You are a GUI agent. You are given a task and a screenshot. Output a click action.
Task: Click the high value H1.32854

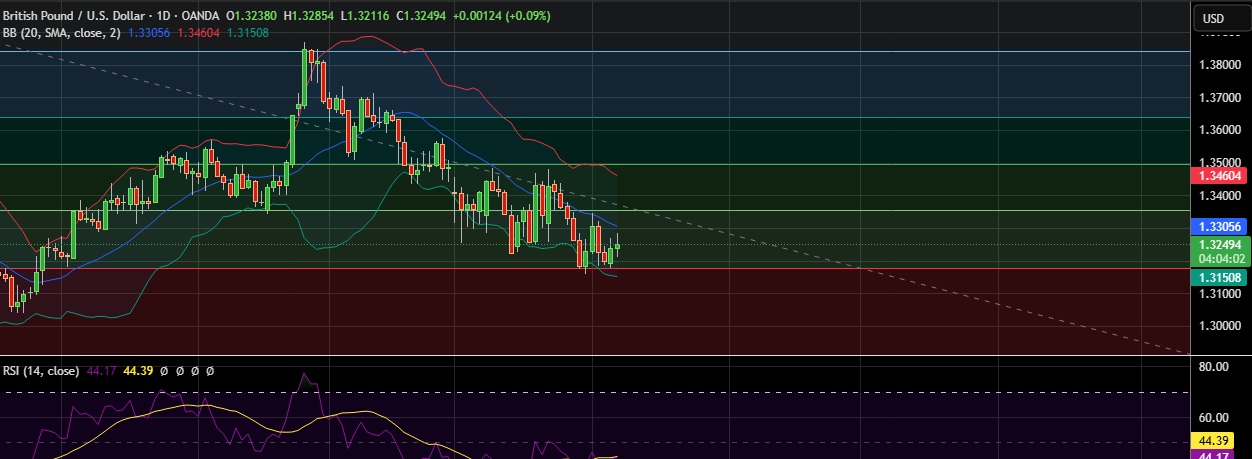click(x=311, y=16)
